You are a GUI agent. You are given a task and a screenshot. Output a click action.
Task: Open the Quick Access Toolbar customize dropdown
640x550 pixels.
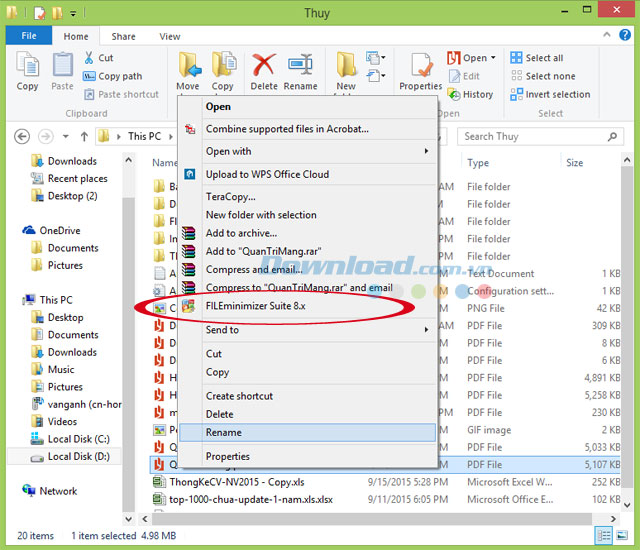73,13
